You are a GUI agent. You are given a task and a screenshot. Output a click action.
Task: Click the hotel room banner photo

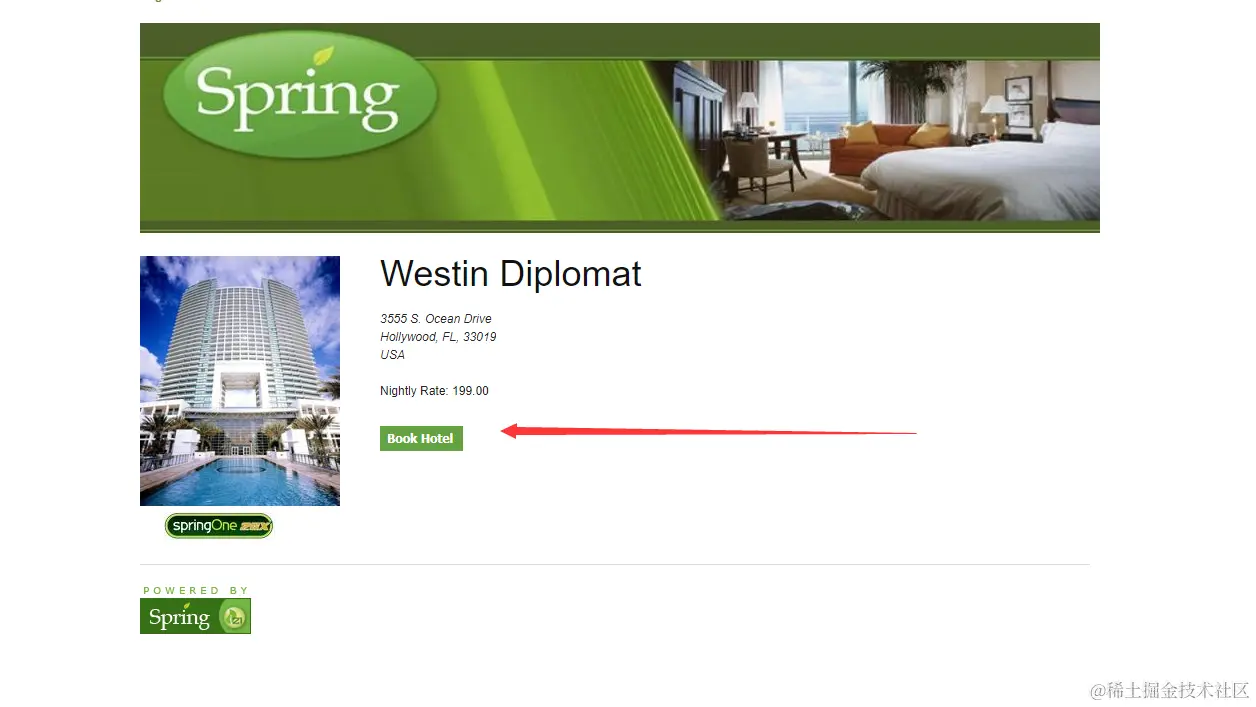tap(886, 140)
